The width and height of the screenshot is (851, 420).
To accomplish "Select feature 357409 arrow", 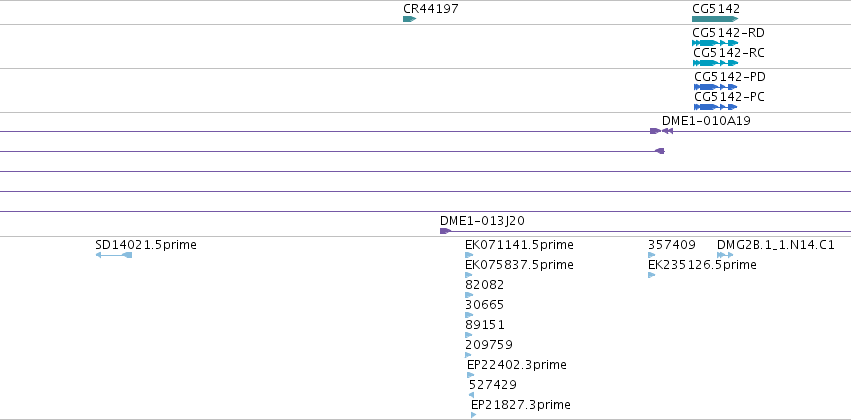I will (x=652, y=255).
